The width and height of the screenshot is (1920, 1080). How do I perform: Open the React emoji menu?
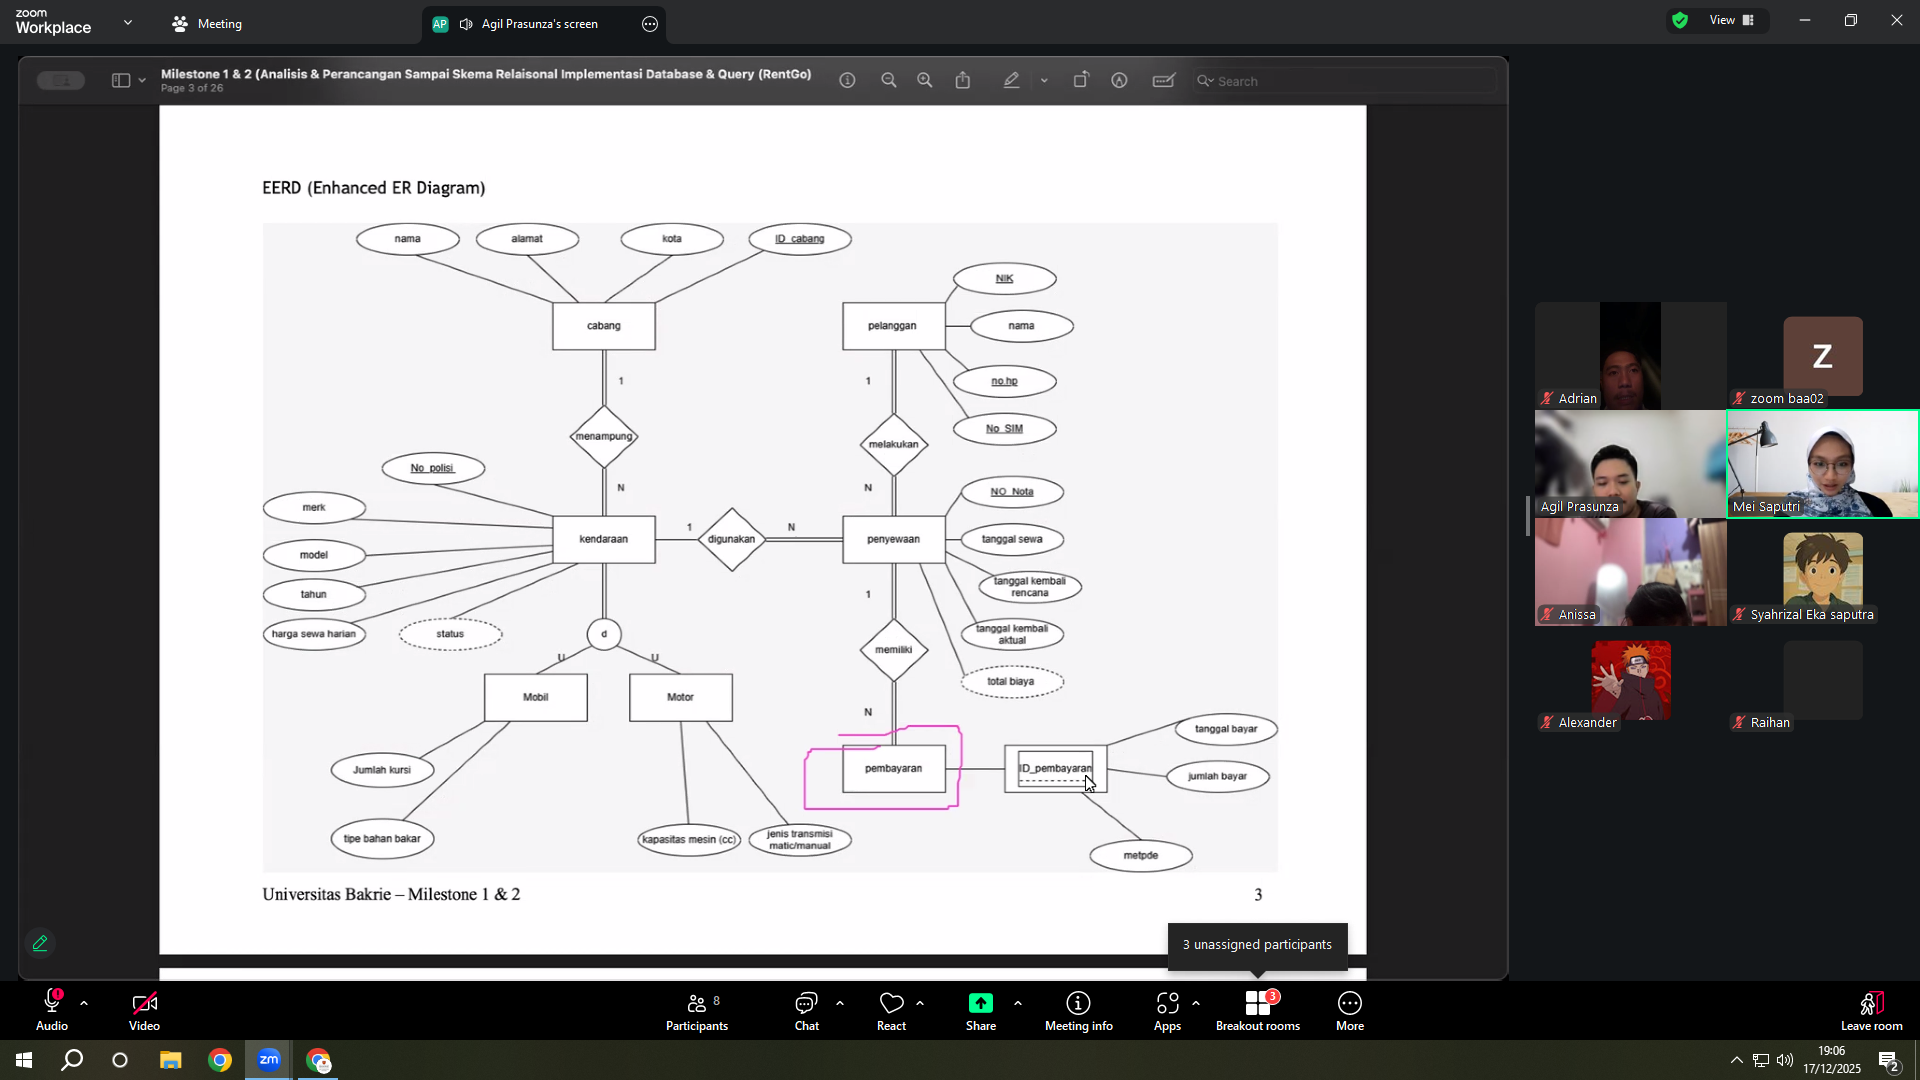891,1011
